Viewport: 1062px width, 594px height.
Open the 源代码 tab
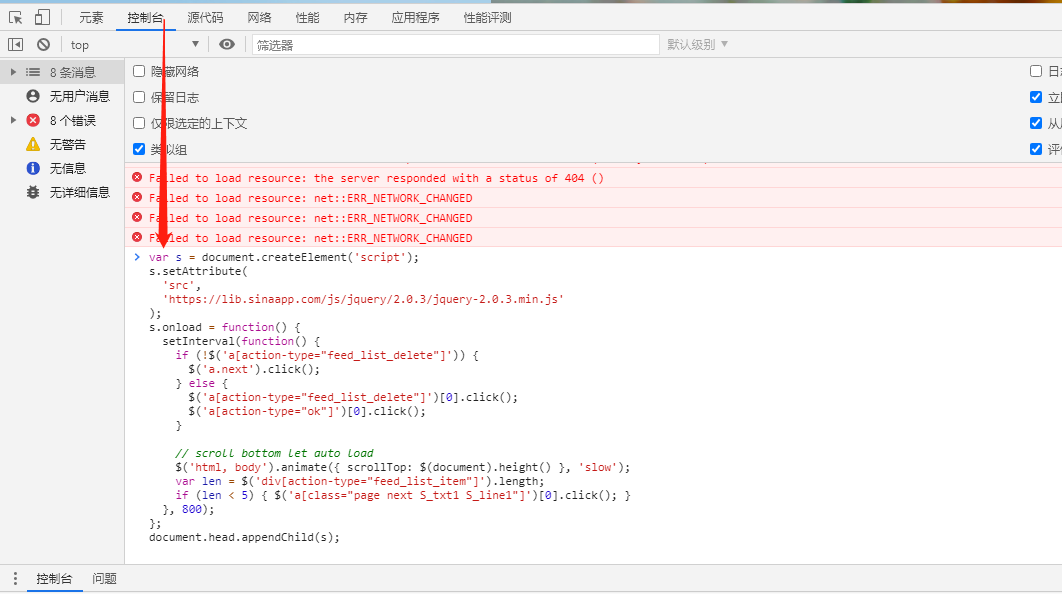(x=205, y=17)
